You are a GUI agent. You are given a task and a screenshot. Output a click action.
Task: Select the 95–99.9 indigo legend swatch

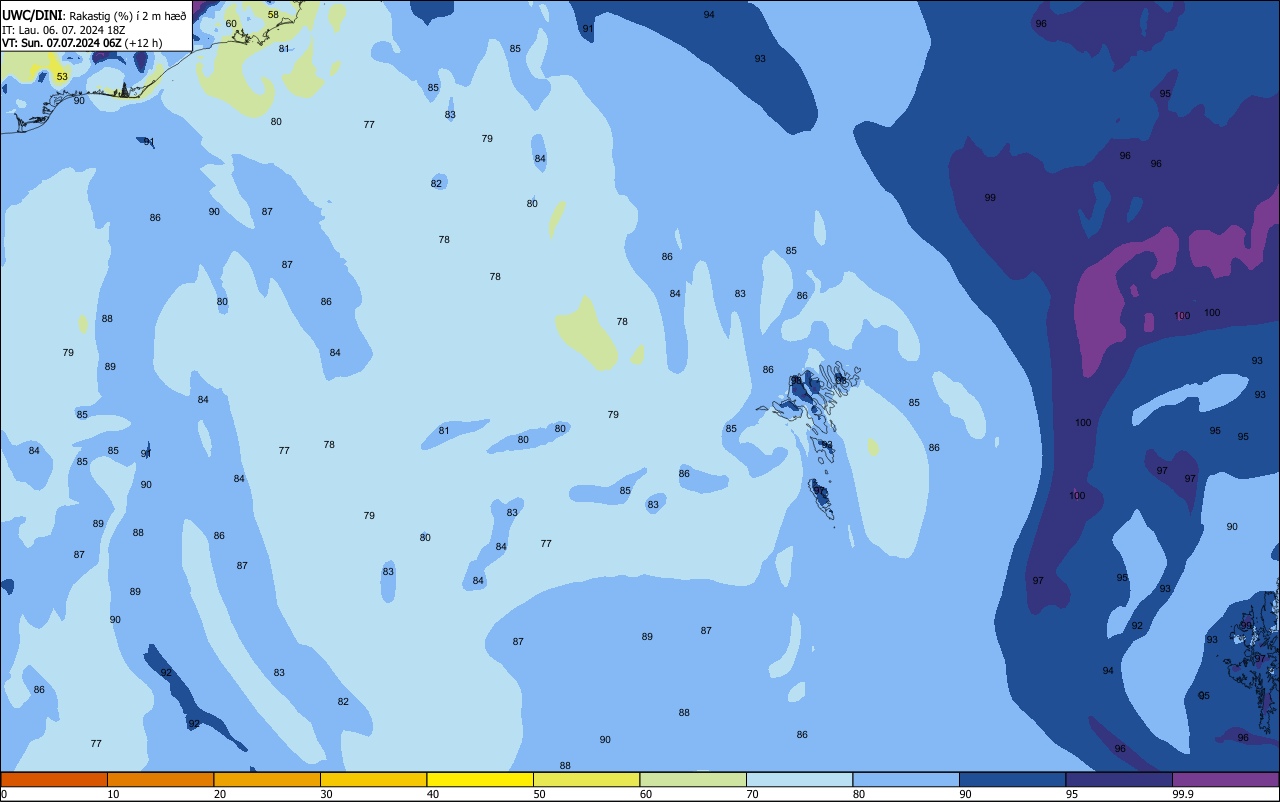tap(1119, 779)
